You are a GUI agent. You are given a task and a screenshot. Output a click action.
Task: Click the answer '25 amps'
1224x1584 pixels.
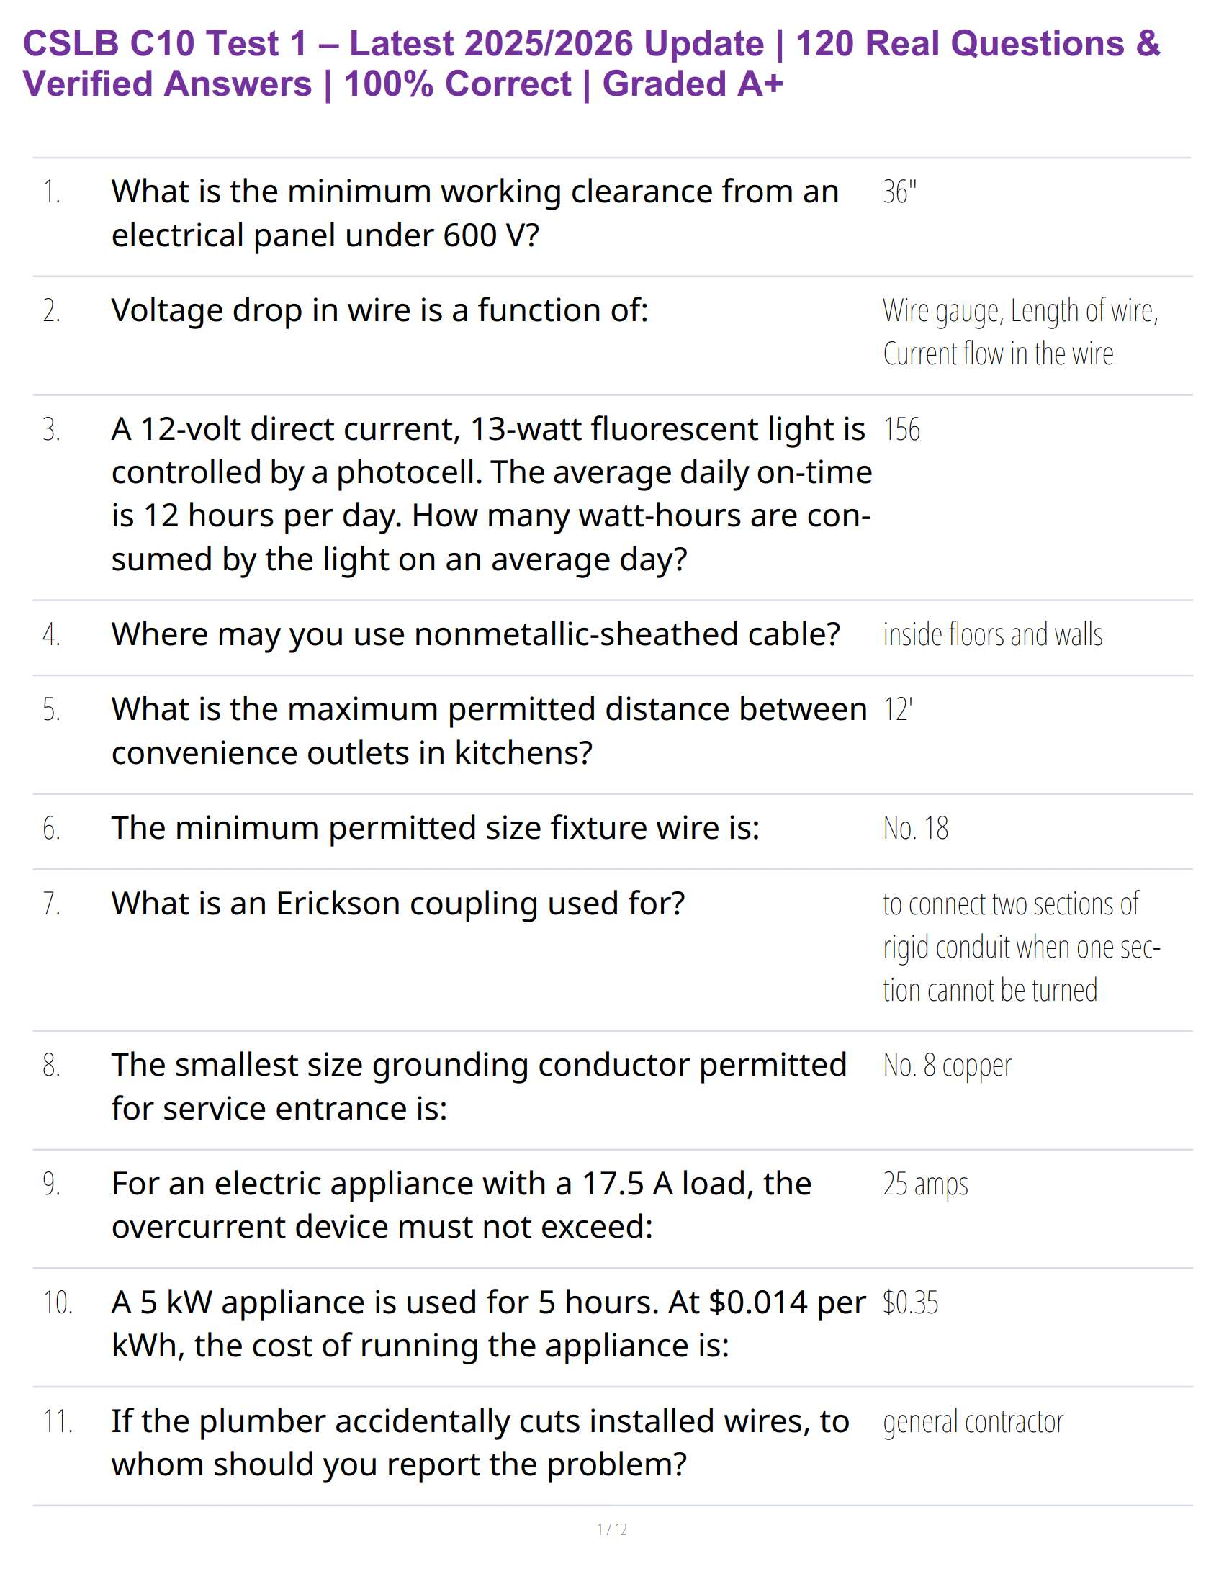(x=925, y=1185)
